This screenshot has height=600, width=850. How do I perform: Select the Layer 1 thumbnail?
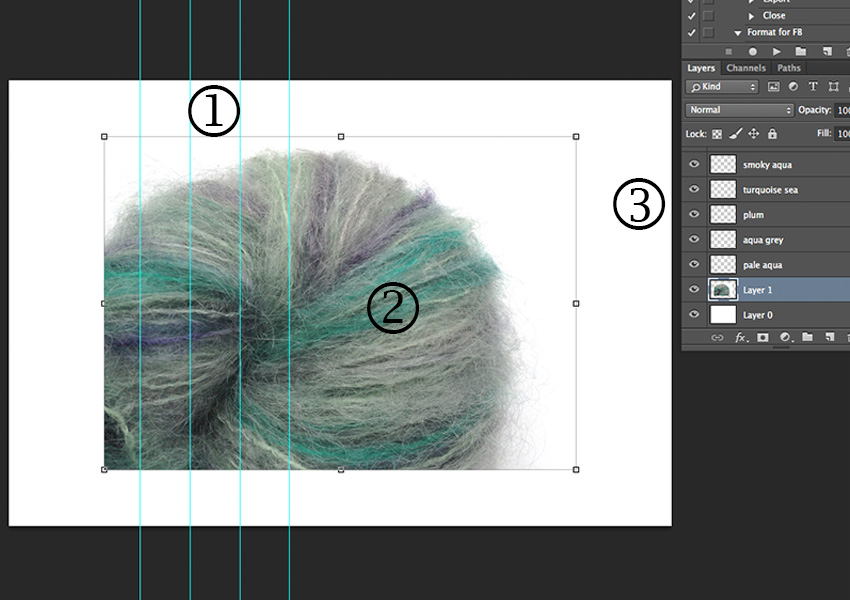point(722,289)
